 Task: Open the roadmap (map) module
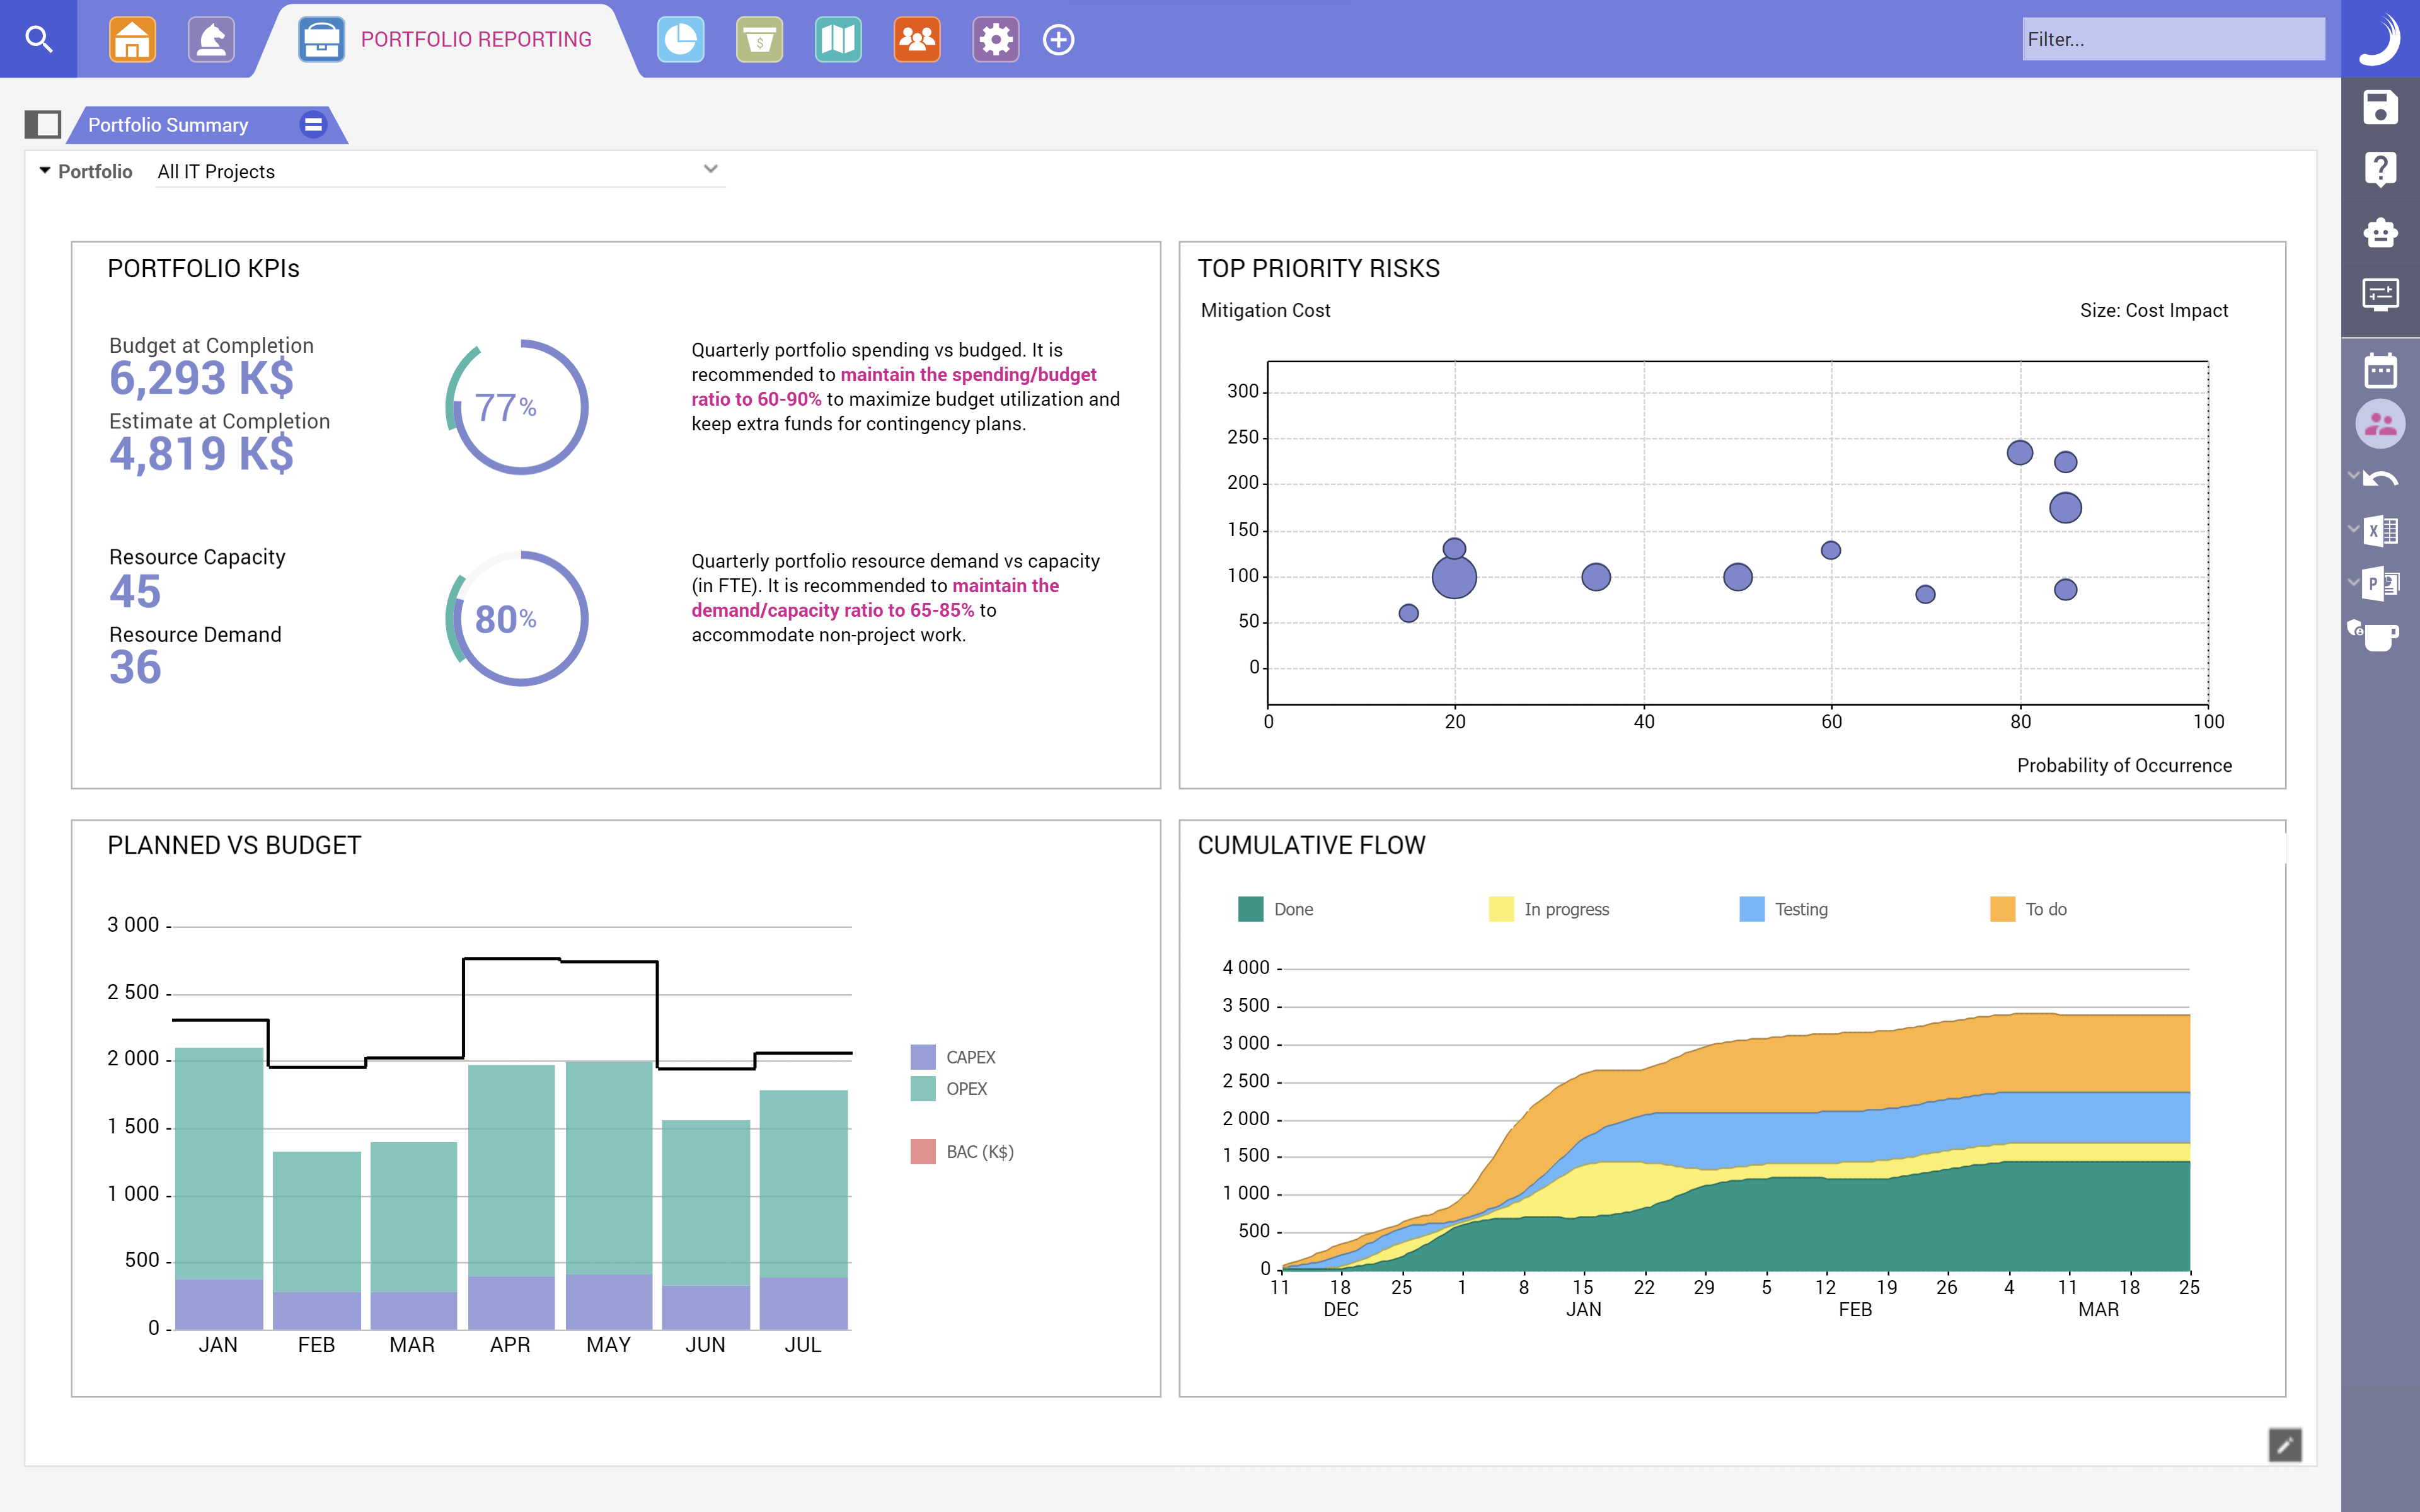tap(838, 39)
